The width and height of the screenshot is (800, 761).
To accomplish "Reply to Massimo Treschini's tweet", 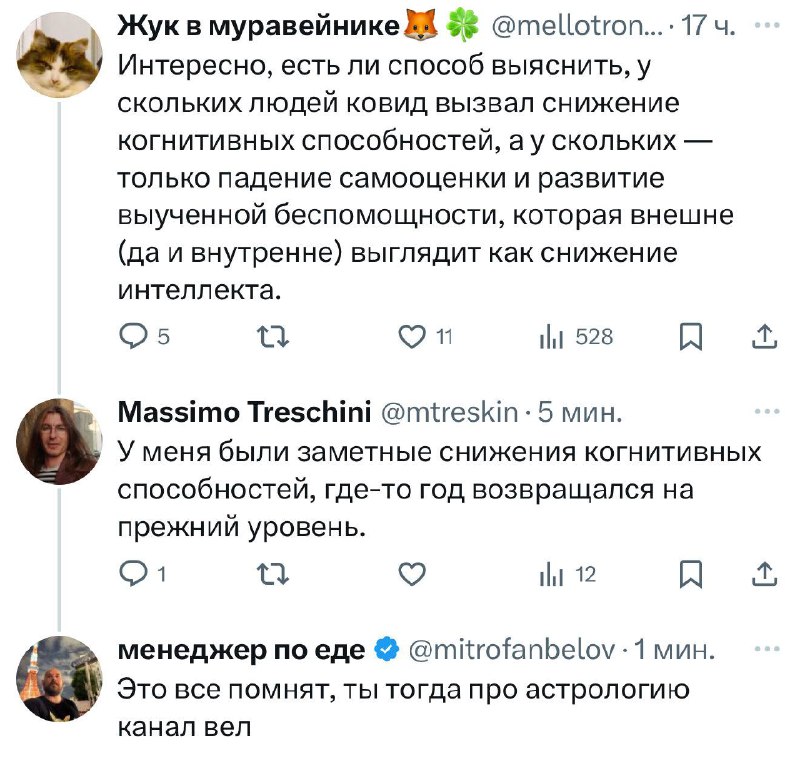I will click(x=132, y=574).
